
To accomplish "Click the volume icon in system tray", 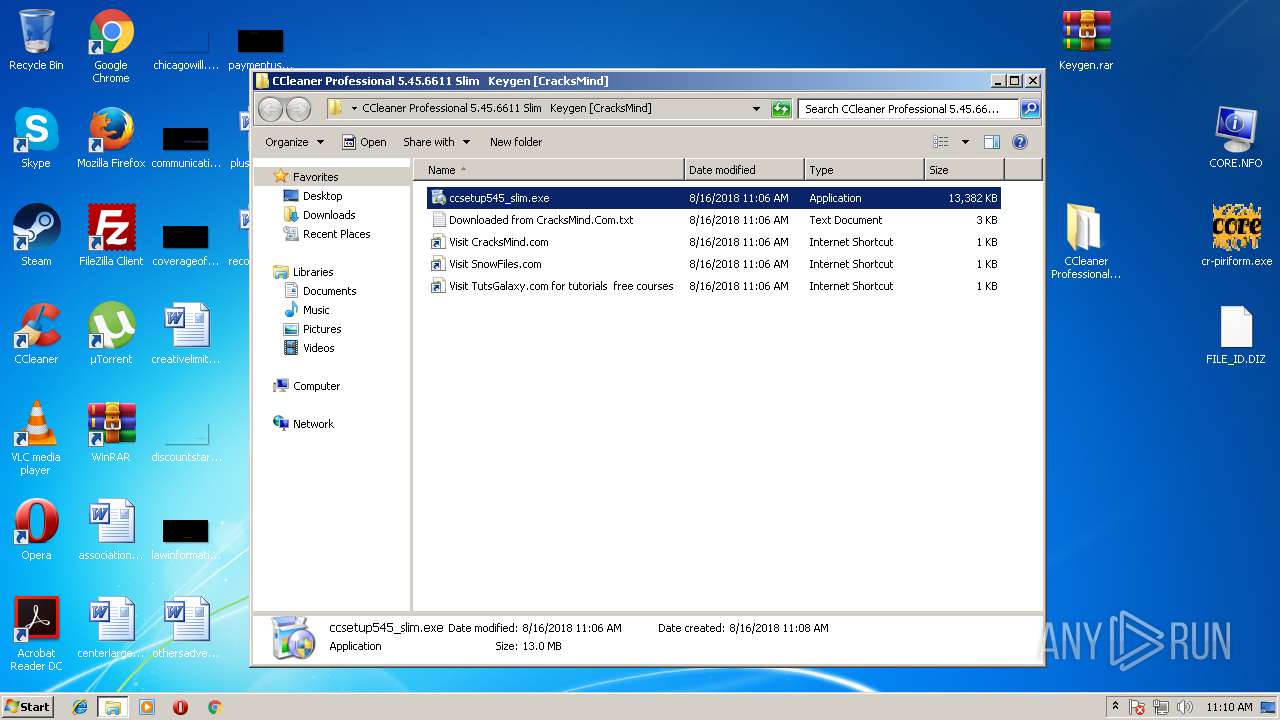I will (x=1187, y=707).
